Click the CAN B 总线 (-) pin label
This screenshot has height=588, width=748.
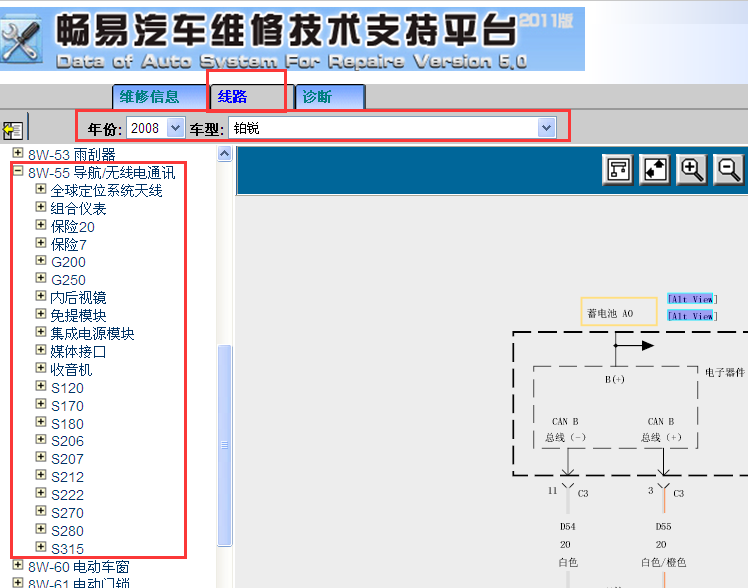tap(565, 429)
